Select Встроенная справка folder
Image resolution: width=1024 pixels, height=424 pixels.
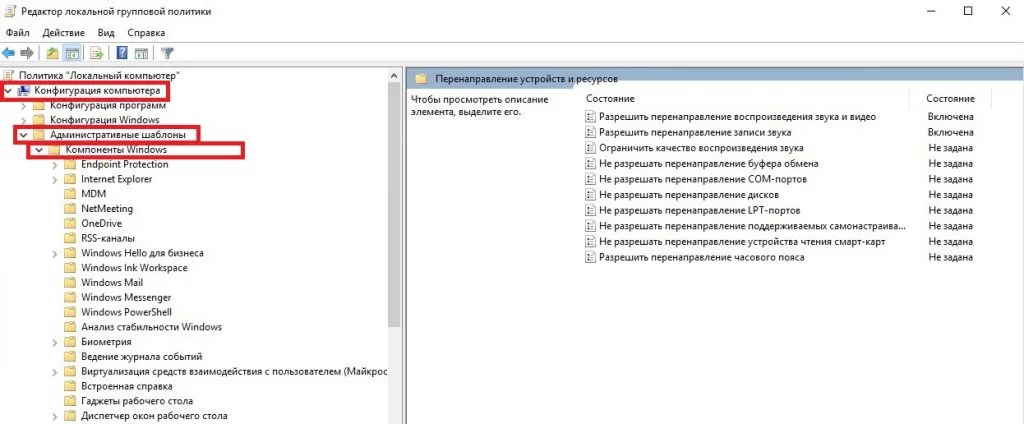tap(127, 386)
